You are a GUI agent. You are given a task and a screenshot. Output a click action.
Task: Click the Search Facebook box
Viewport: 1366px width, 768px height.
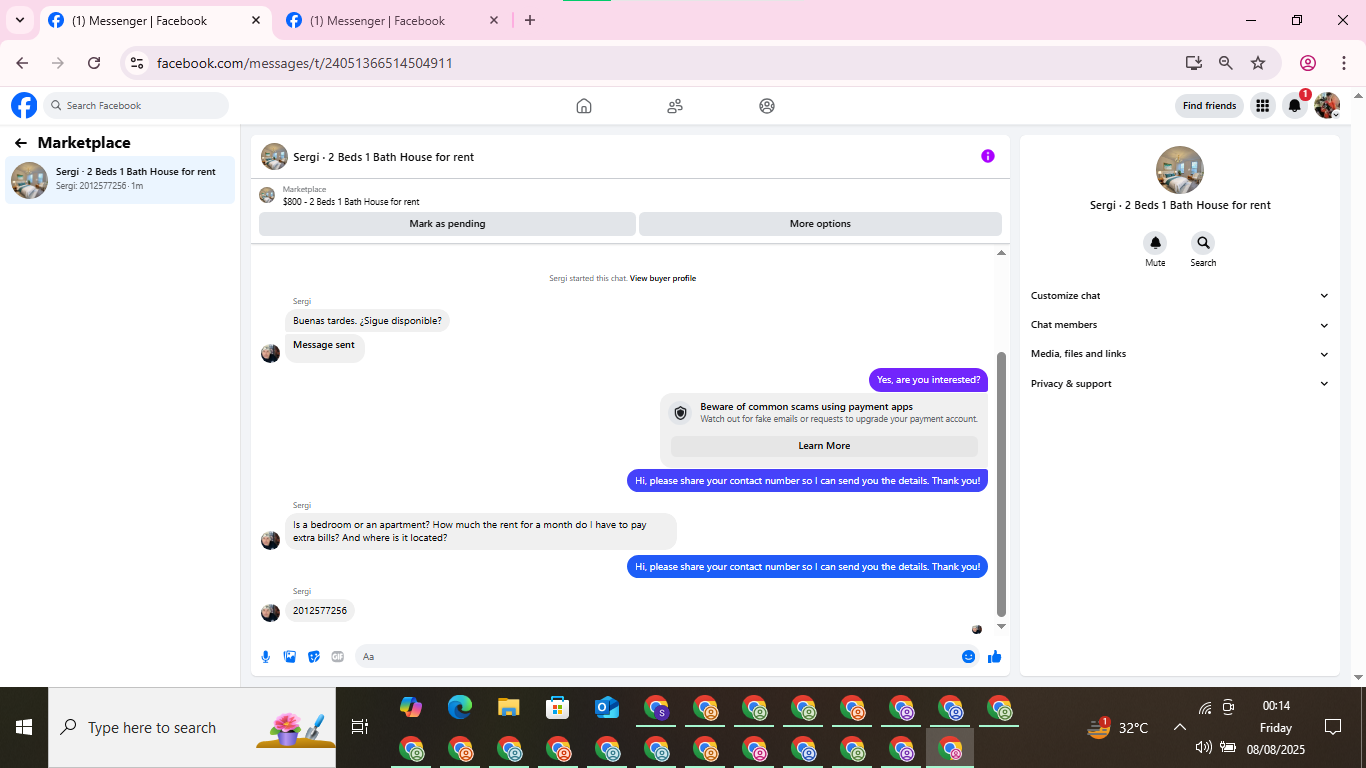tap(137, 106)
